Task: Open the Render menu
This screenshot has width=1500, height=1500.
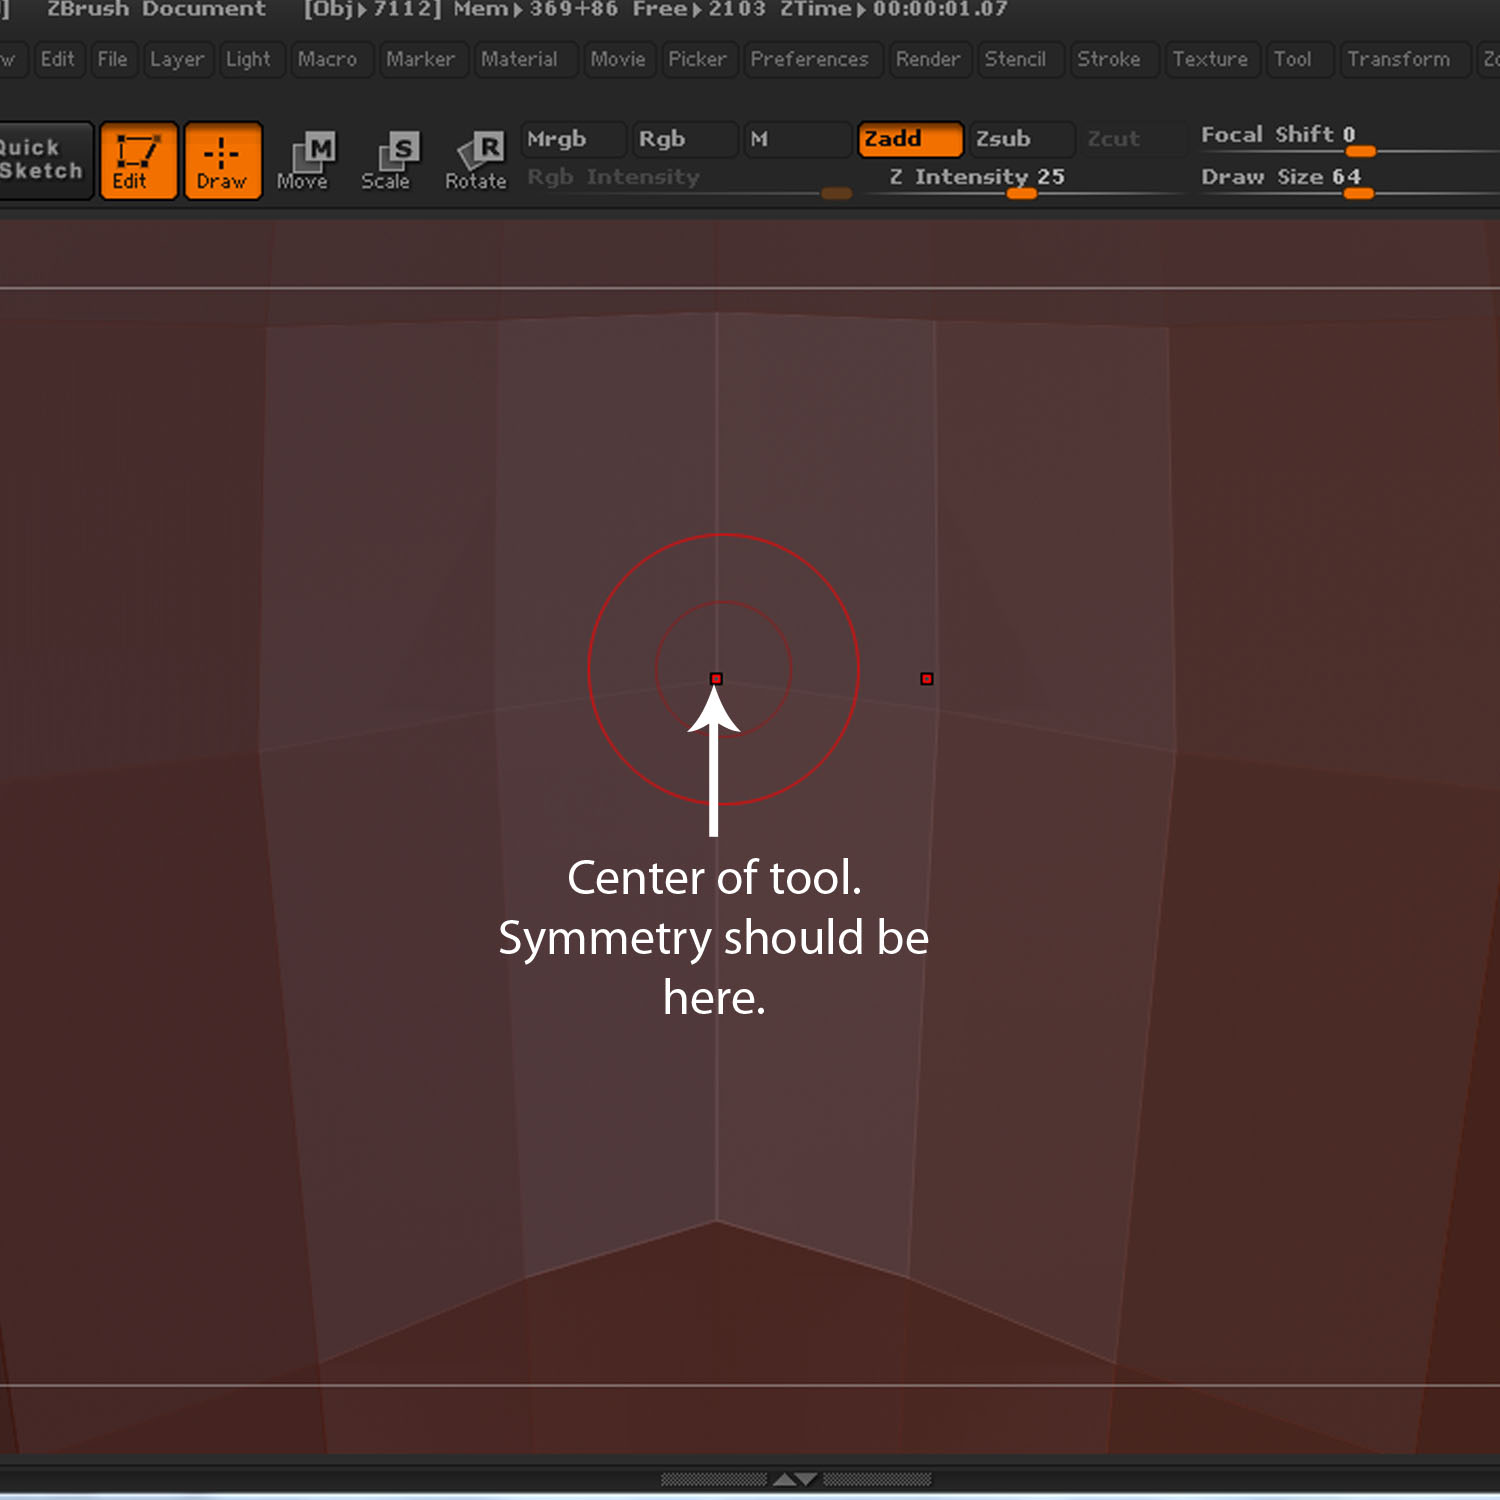Action: tap(928, 59)
